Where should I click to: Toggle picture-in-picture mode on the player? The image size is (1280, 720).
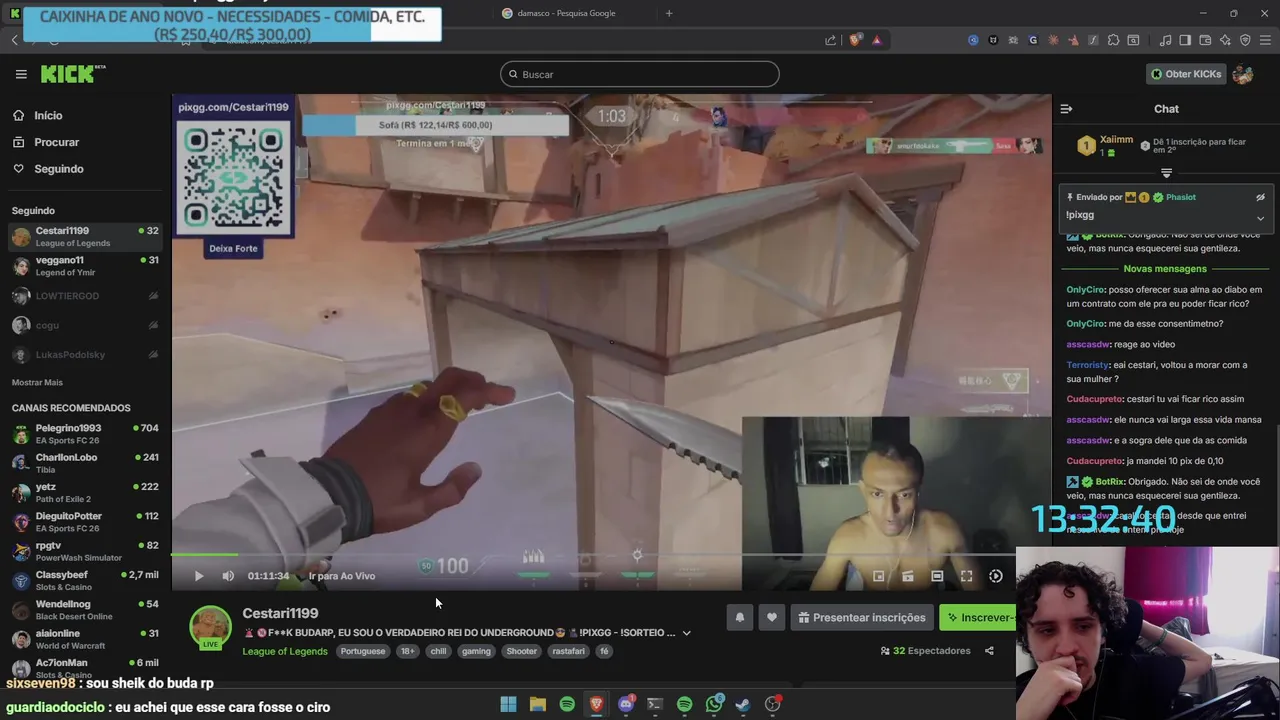click(879, 576)
